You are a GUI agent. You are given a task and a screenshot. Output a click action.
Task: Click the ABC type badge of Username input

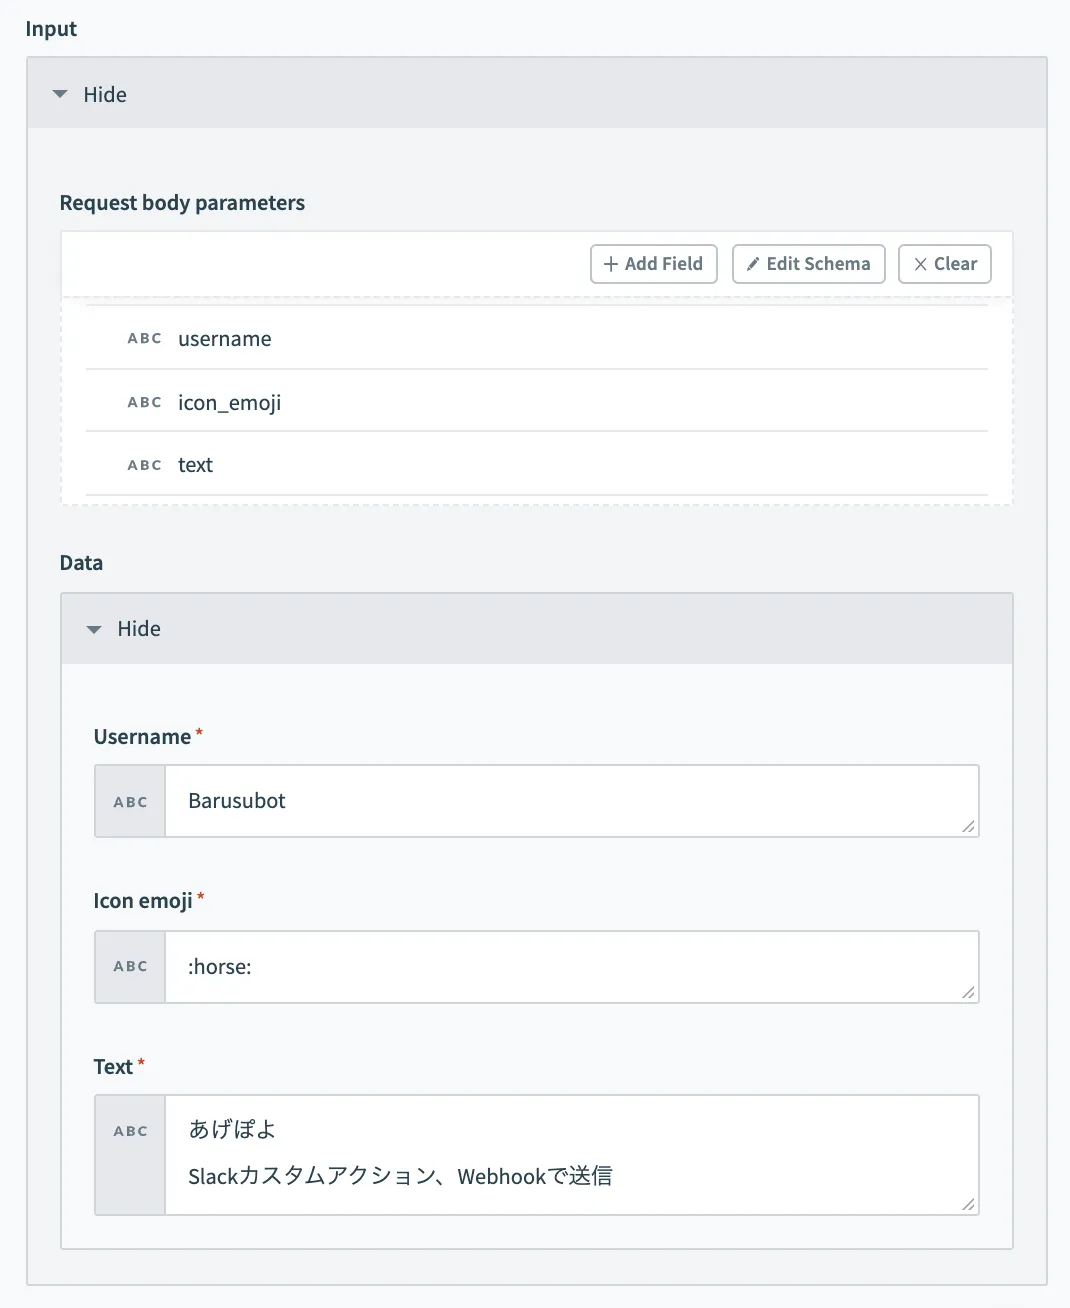(130, 802)
